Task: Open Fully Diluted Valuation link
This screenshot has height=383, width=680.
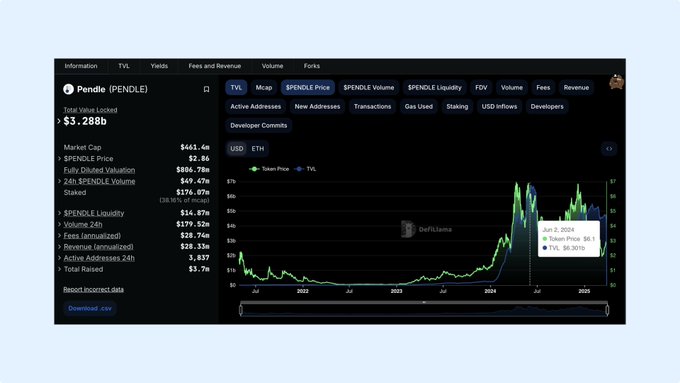Action: (99, 170)
